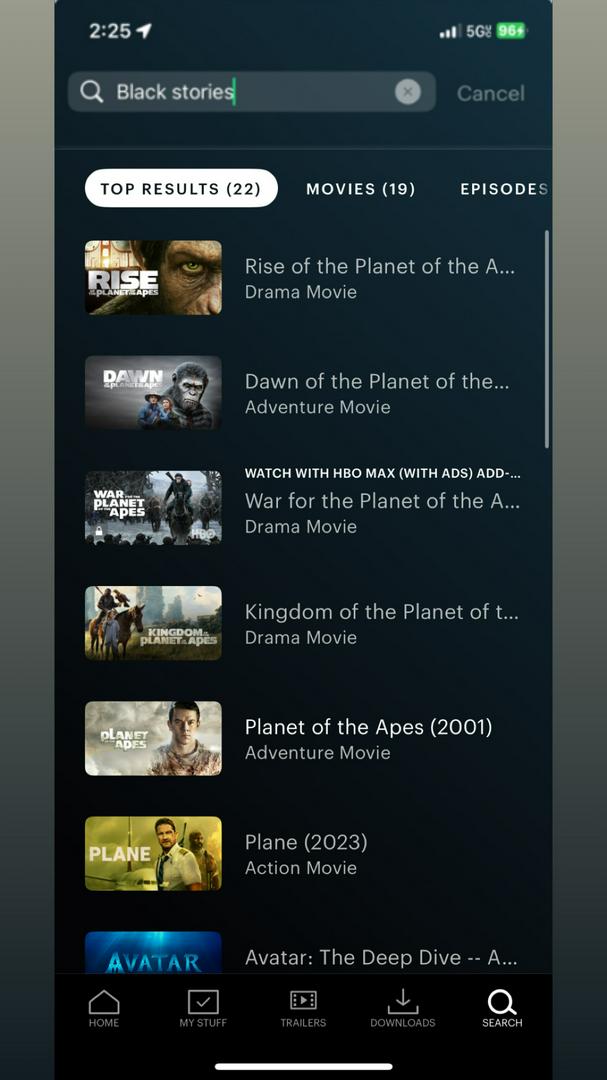Open the Trailers icon
Image resolution: width=607 pixels, height=1080 pixels.
coord(302,1001)
